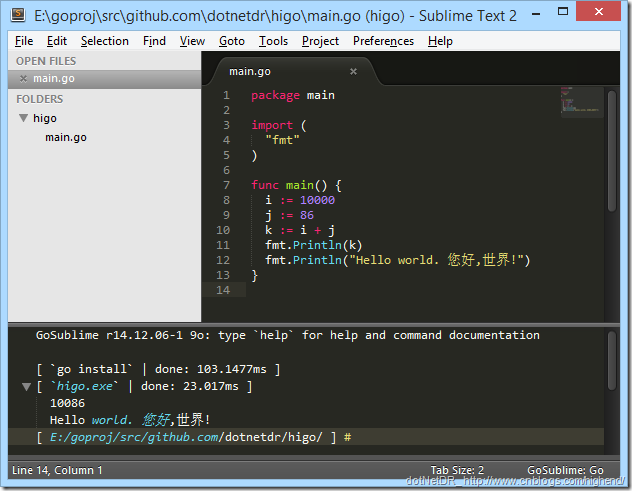Open the File menu

pos(24,41)
